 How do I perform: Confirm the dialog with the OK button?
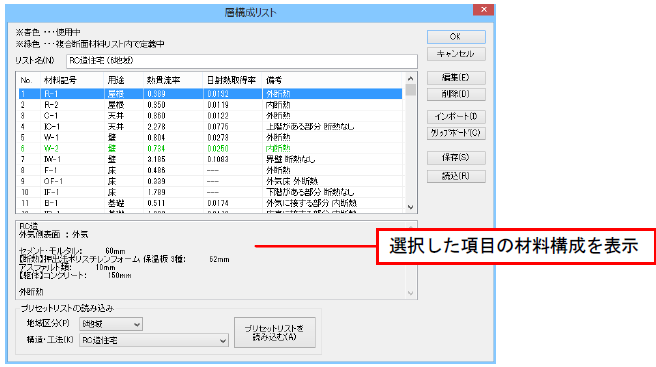click(x=456, y=37)
